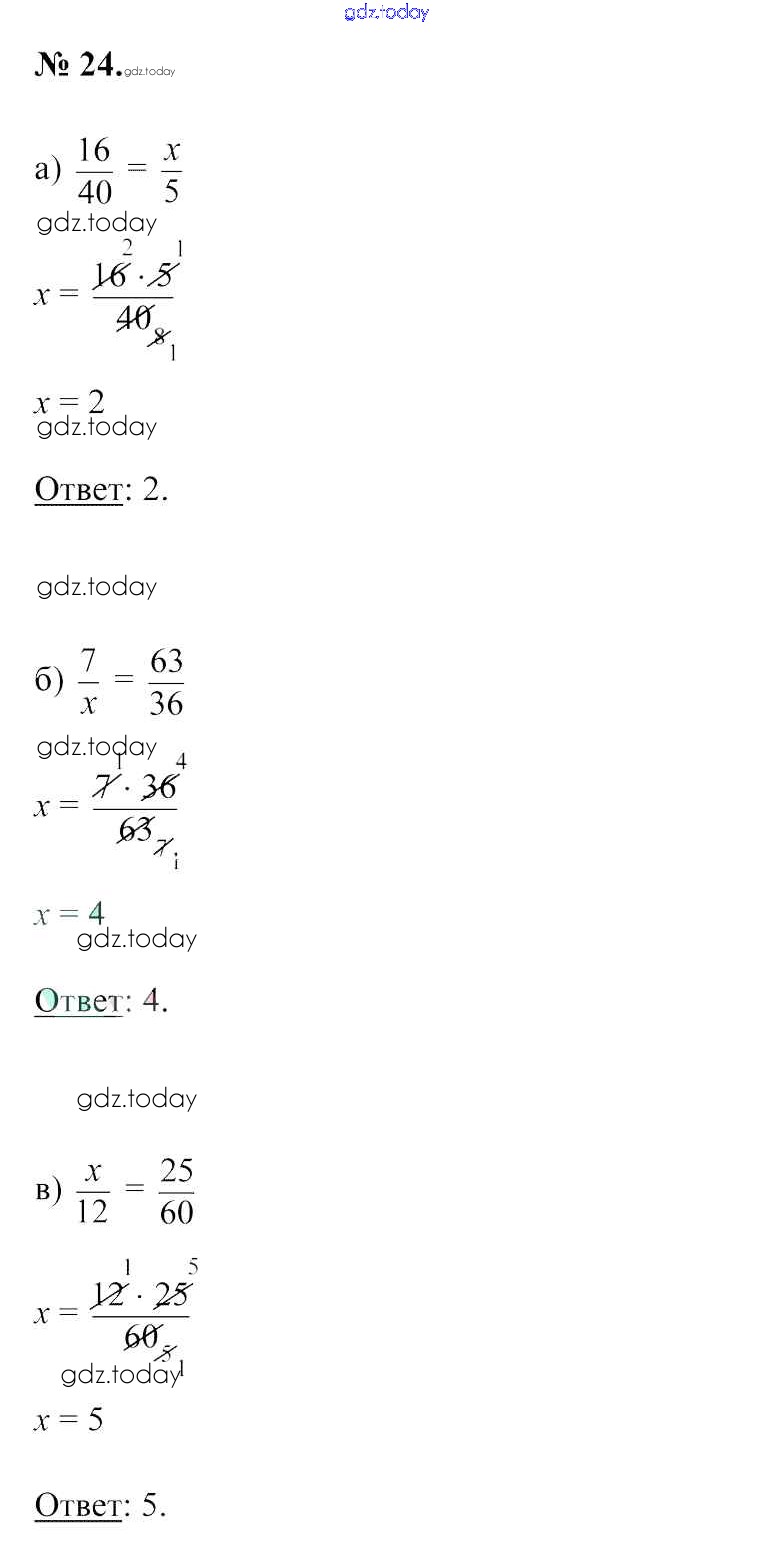This screenshot has height=1563, width=772.
Task: Select equation а) 16/40 = x/5
Action: 108,171
